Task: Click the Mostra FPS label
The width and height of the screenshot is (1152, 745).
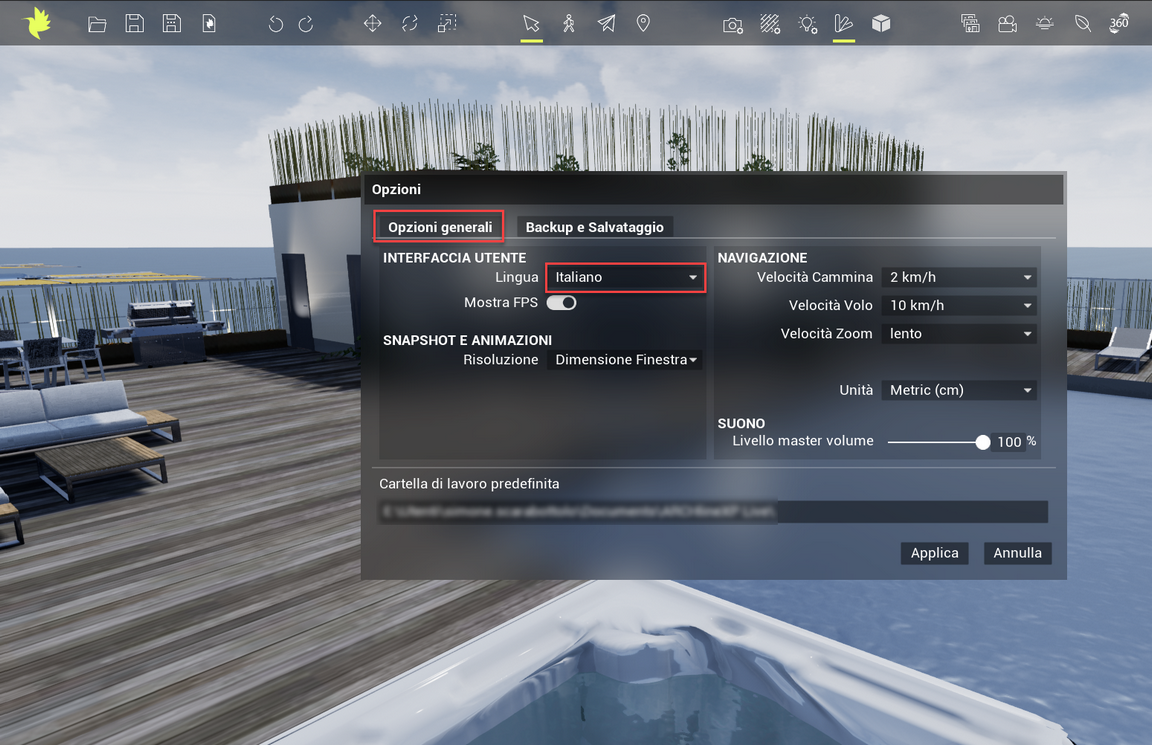Action: click(x=501, y=303)
